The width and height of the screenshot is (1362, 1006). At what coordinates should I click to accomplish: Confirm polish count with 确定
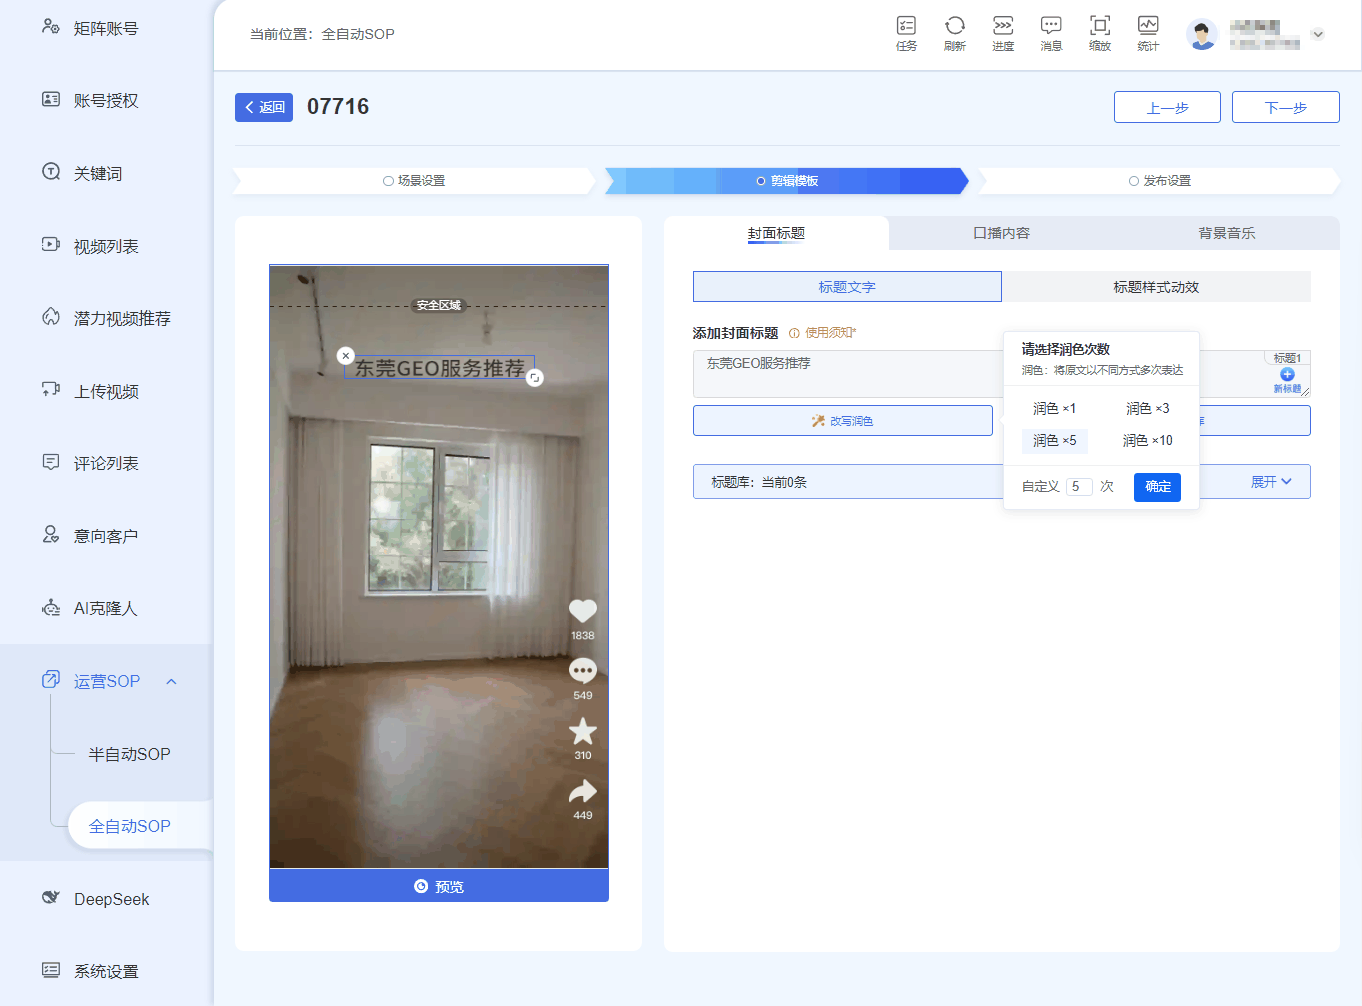[1158, 487]
